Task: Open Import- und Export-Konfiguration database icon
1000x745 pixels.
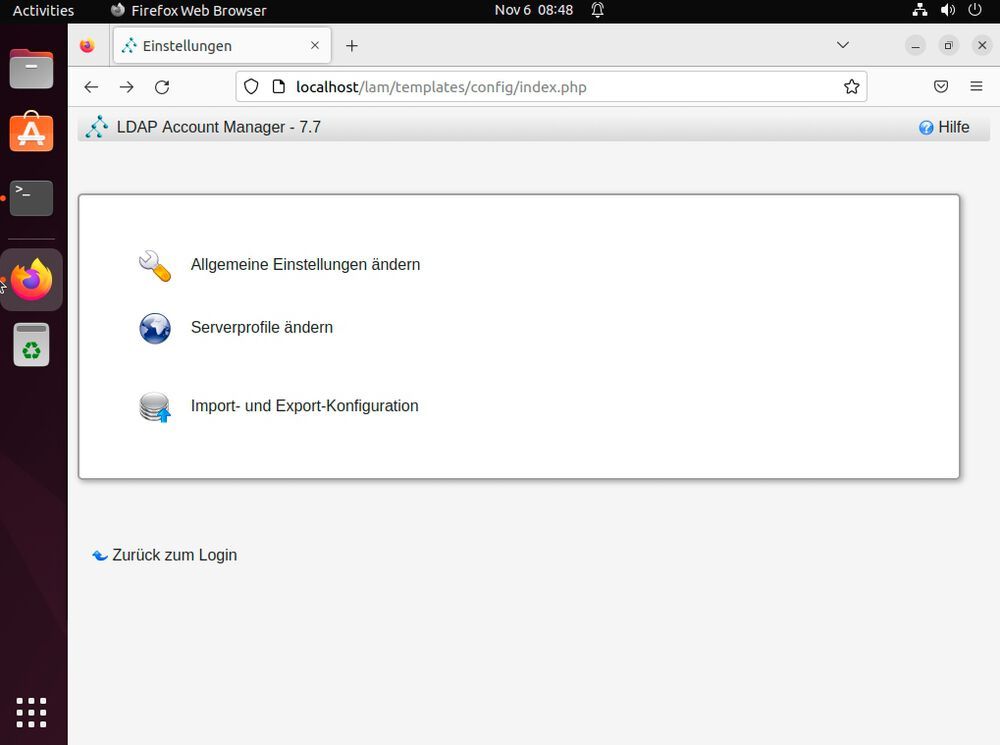Action: (154, 405)
